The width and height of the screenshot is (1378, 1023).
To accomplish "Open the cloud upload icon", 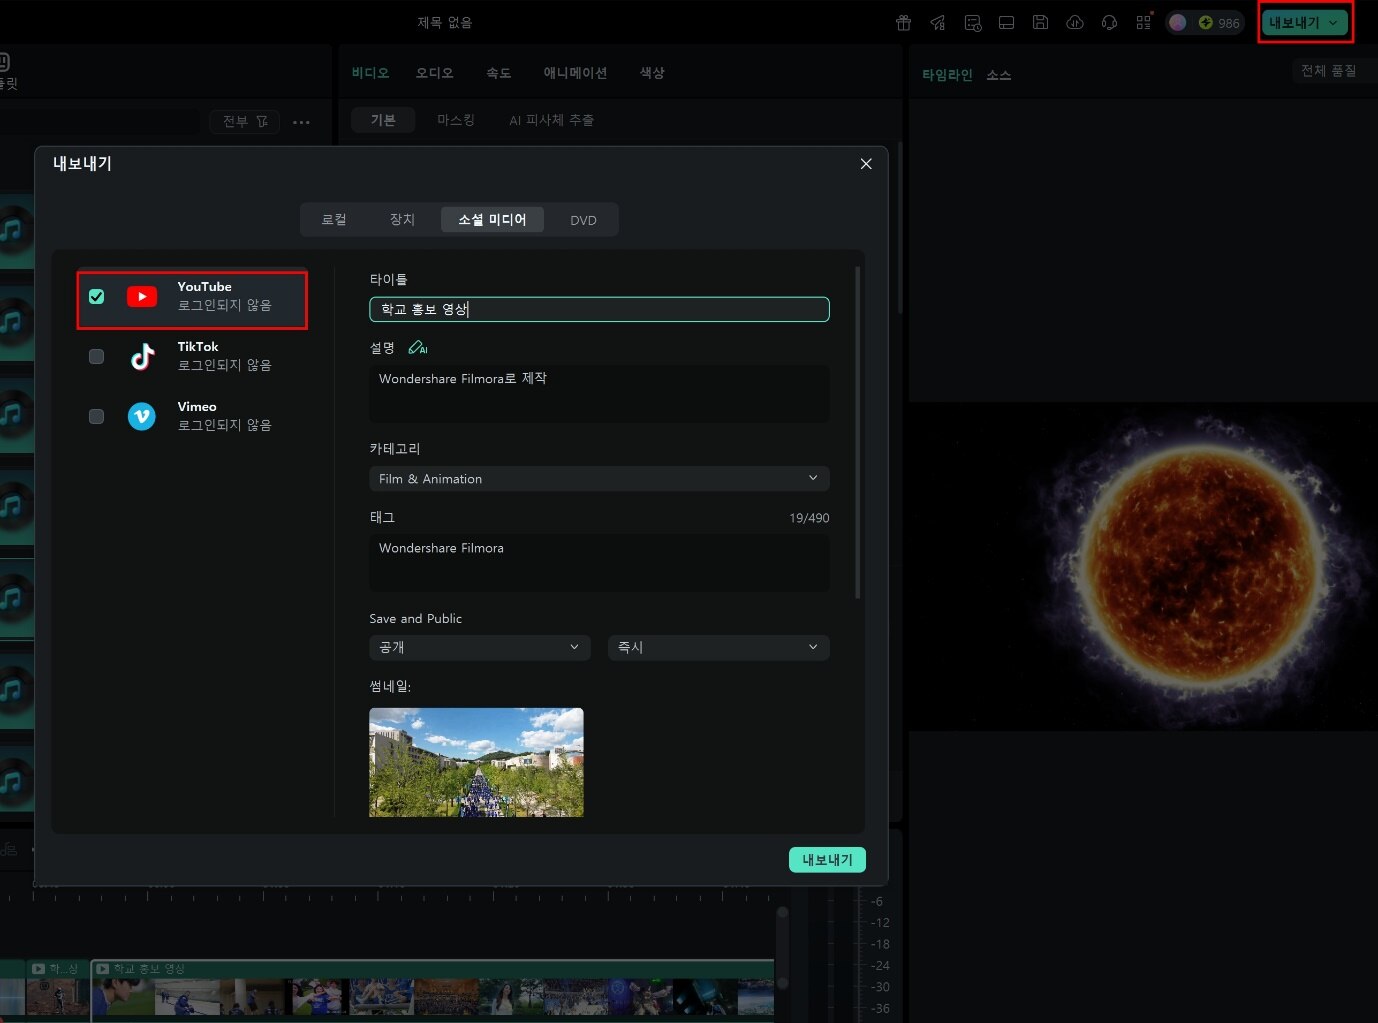I will click(x=1075, y=23).
